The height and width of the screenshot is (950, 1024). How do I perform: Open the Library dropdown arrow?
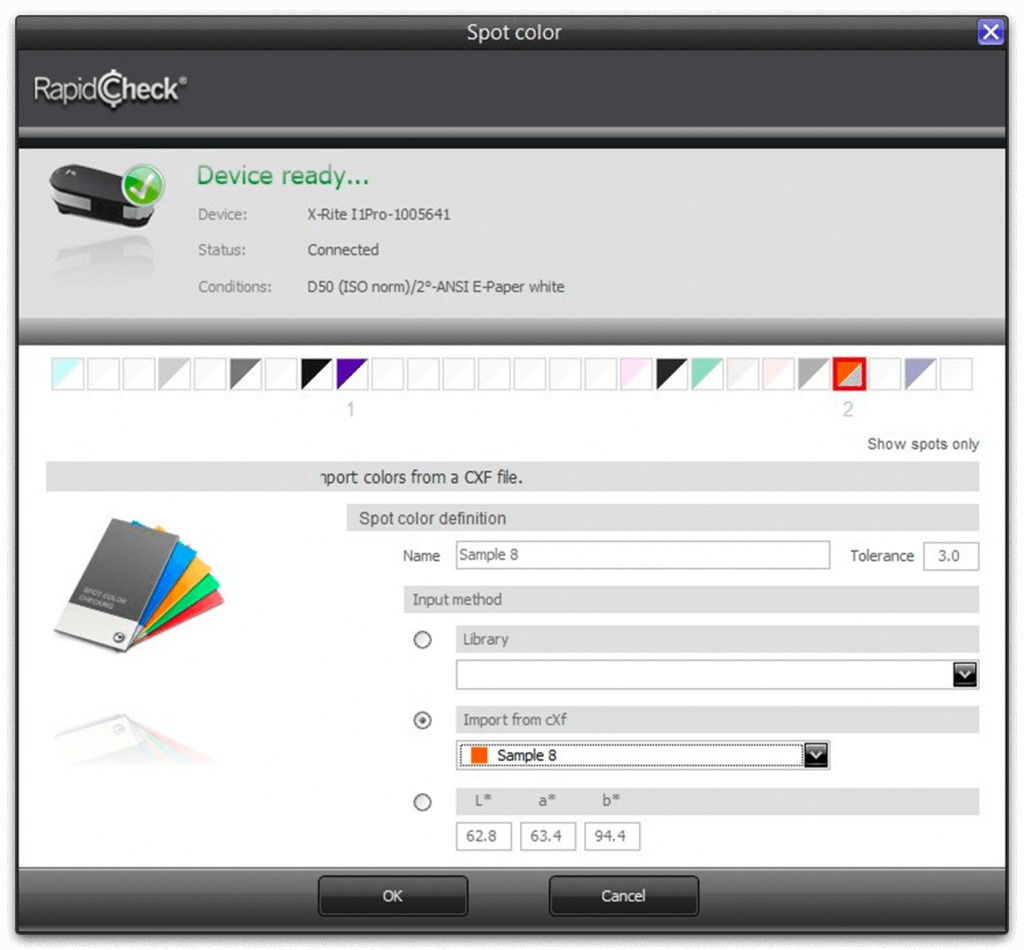pyautogui.click(x=964, y=675)
